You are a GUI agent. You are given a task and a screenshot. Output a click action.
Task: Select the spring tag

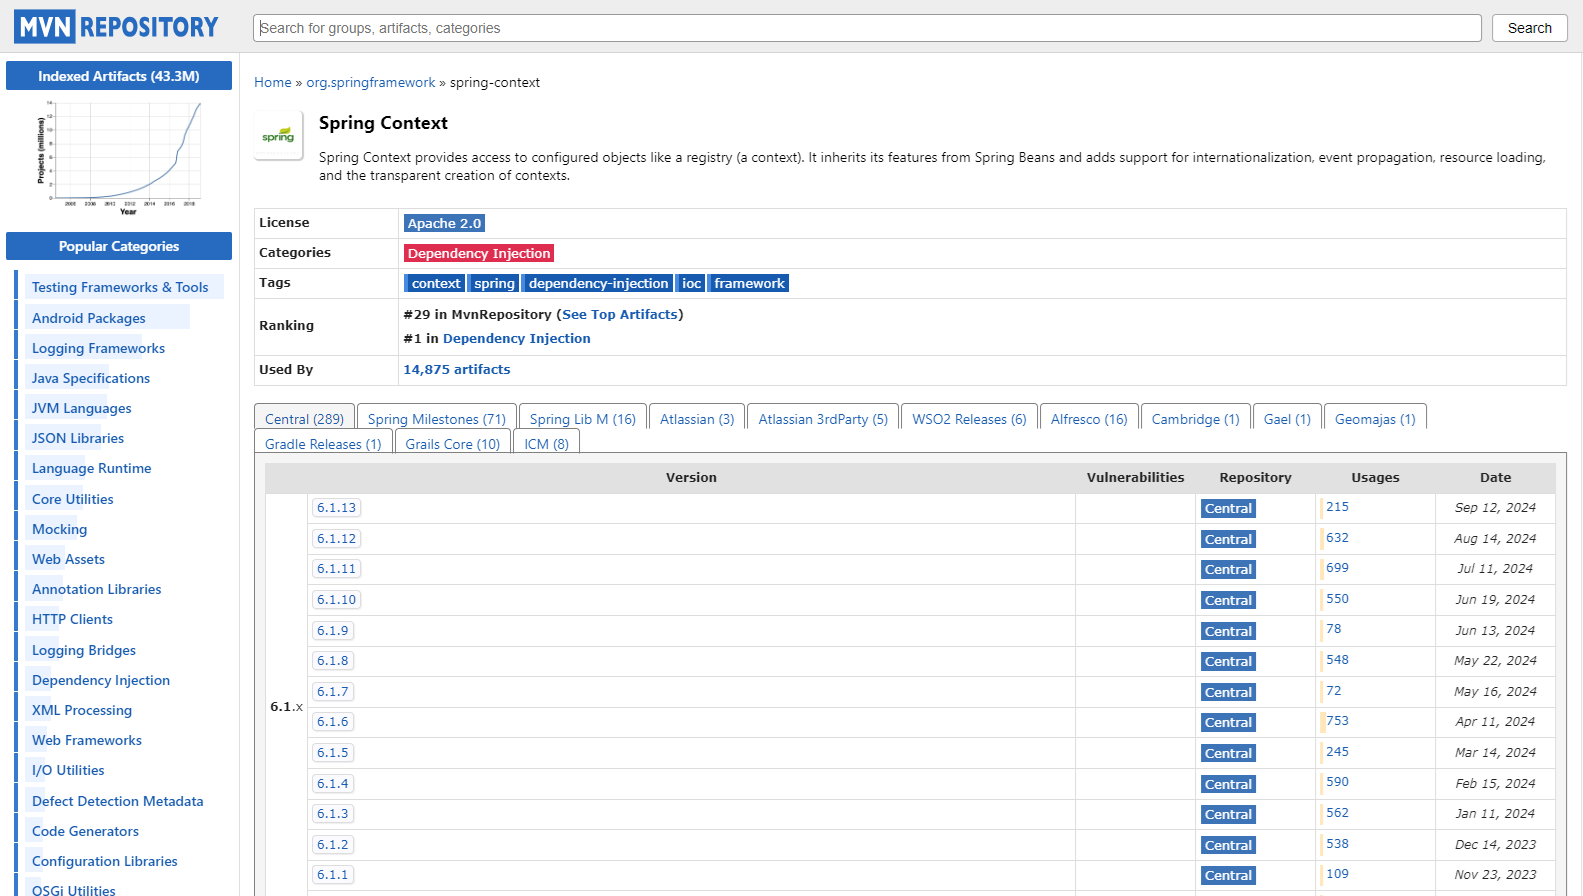pos(494,284)
